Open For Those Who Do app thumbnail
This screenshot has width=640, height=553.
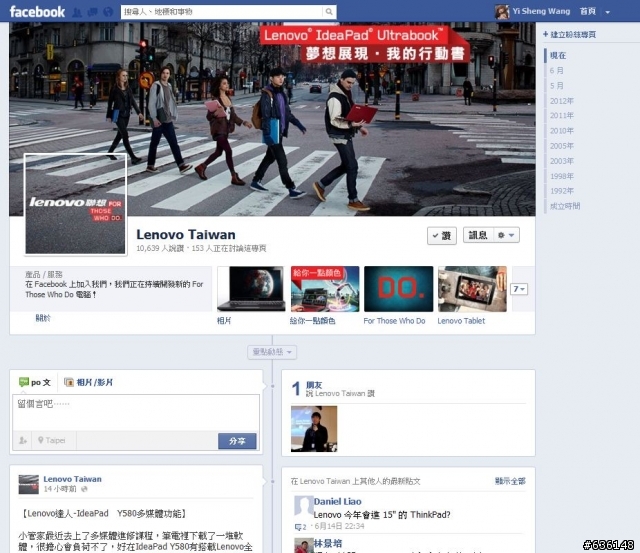click(398, 289)
